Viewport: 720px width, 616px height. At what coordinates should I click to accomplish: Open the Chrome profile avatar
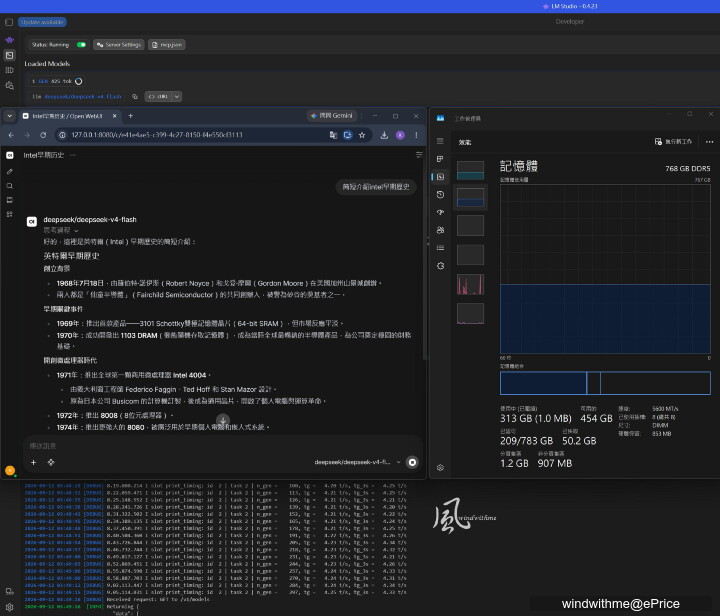(x=400, y=135)
